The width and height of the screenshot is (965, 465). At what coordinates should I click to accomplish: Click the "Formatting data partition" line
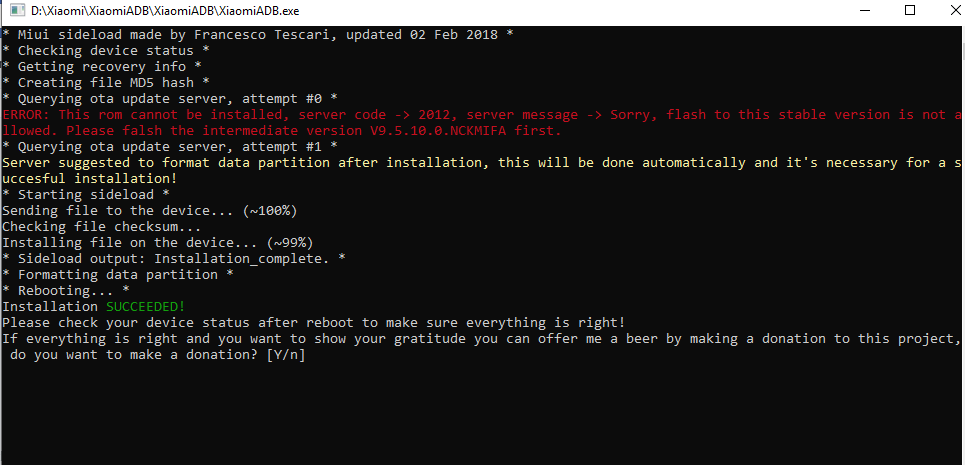[x=118, y=274]
